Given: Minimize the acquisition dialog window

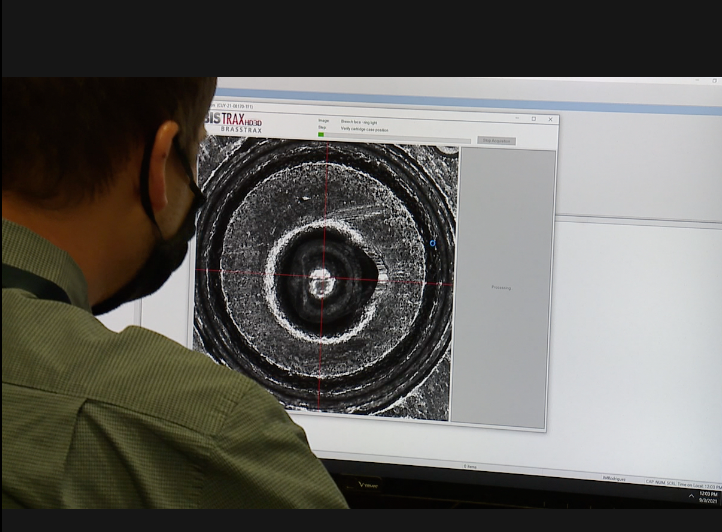Looking at the screenshot, I should (x=517, y=119).
